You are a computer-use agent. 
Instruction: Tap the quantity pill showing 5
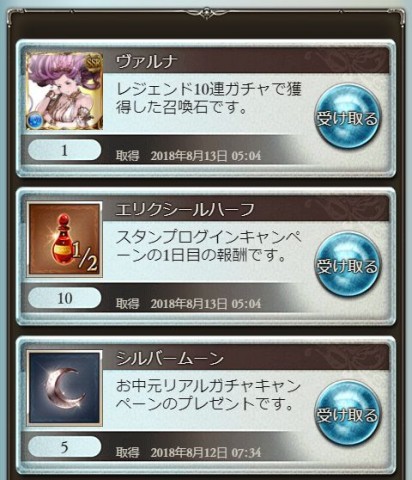[65, 447]
